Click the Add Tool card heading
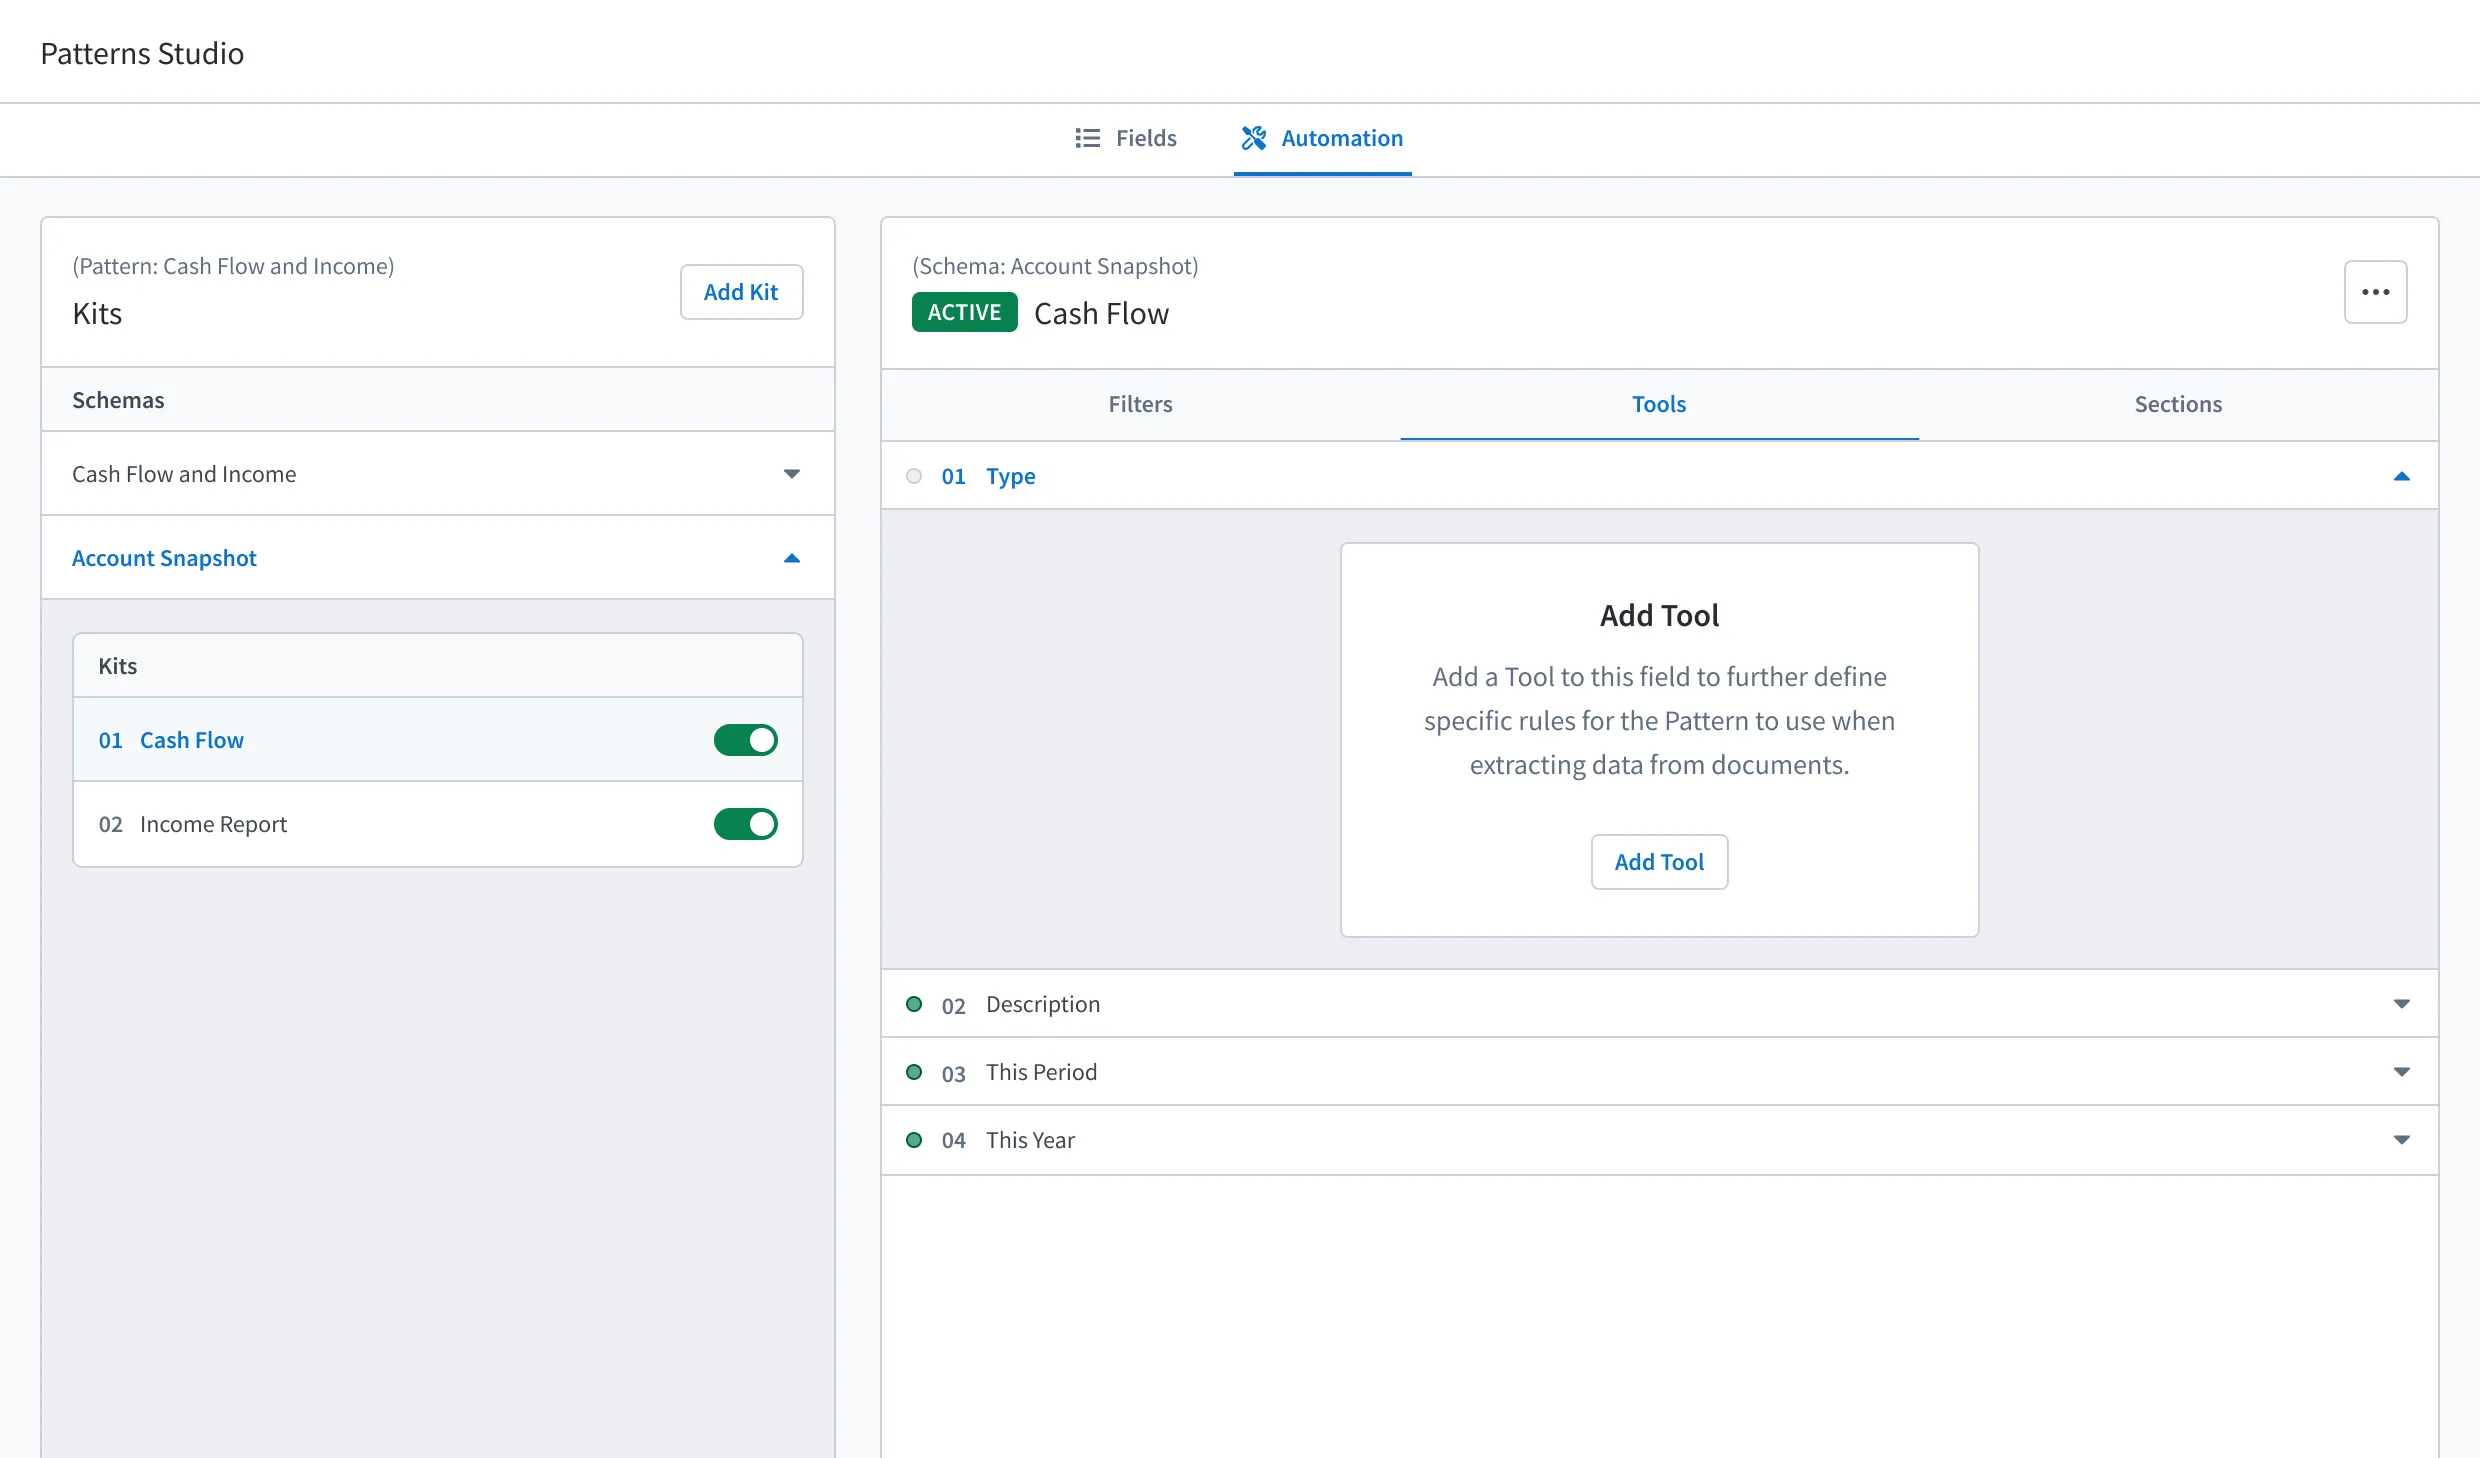 [1659, 615]
